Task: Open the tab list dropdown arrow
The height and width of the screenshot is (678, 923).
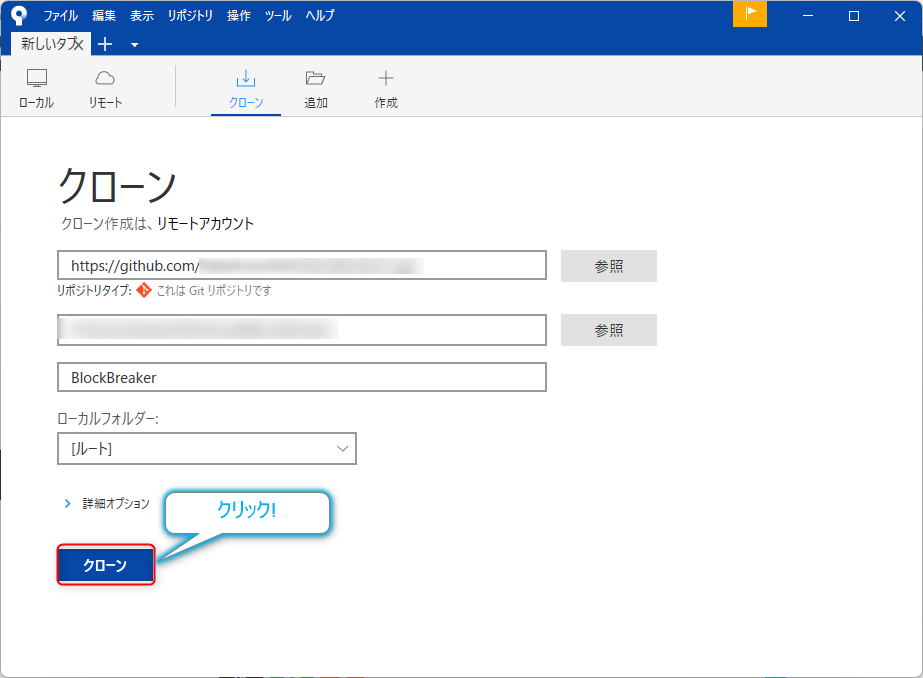Action: (x=134, y=45)
